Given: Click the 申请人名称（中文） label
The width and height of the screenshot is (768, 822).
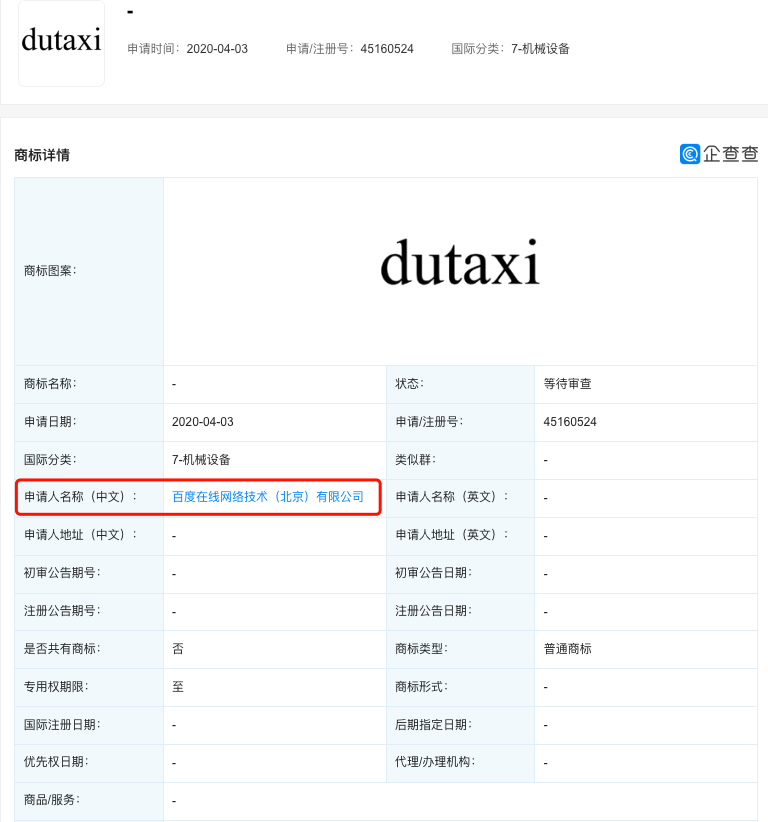Looking at the screenshot, I should [x=80, y=496].
